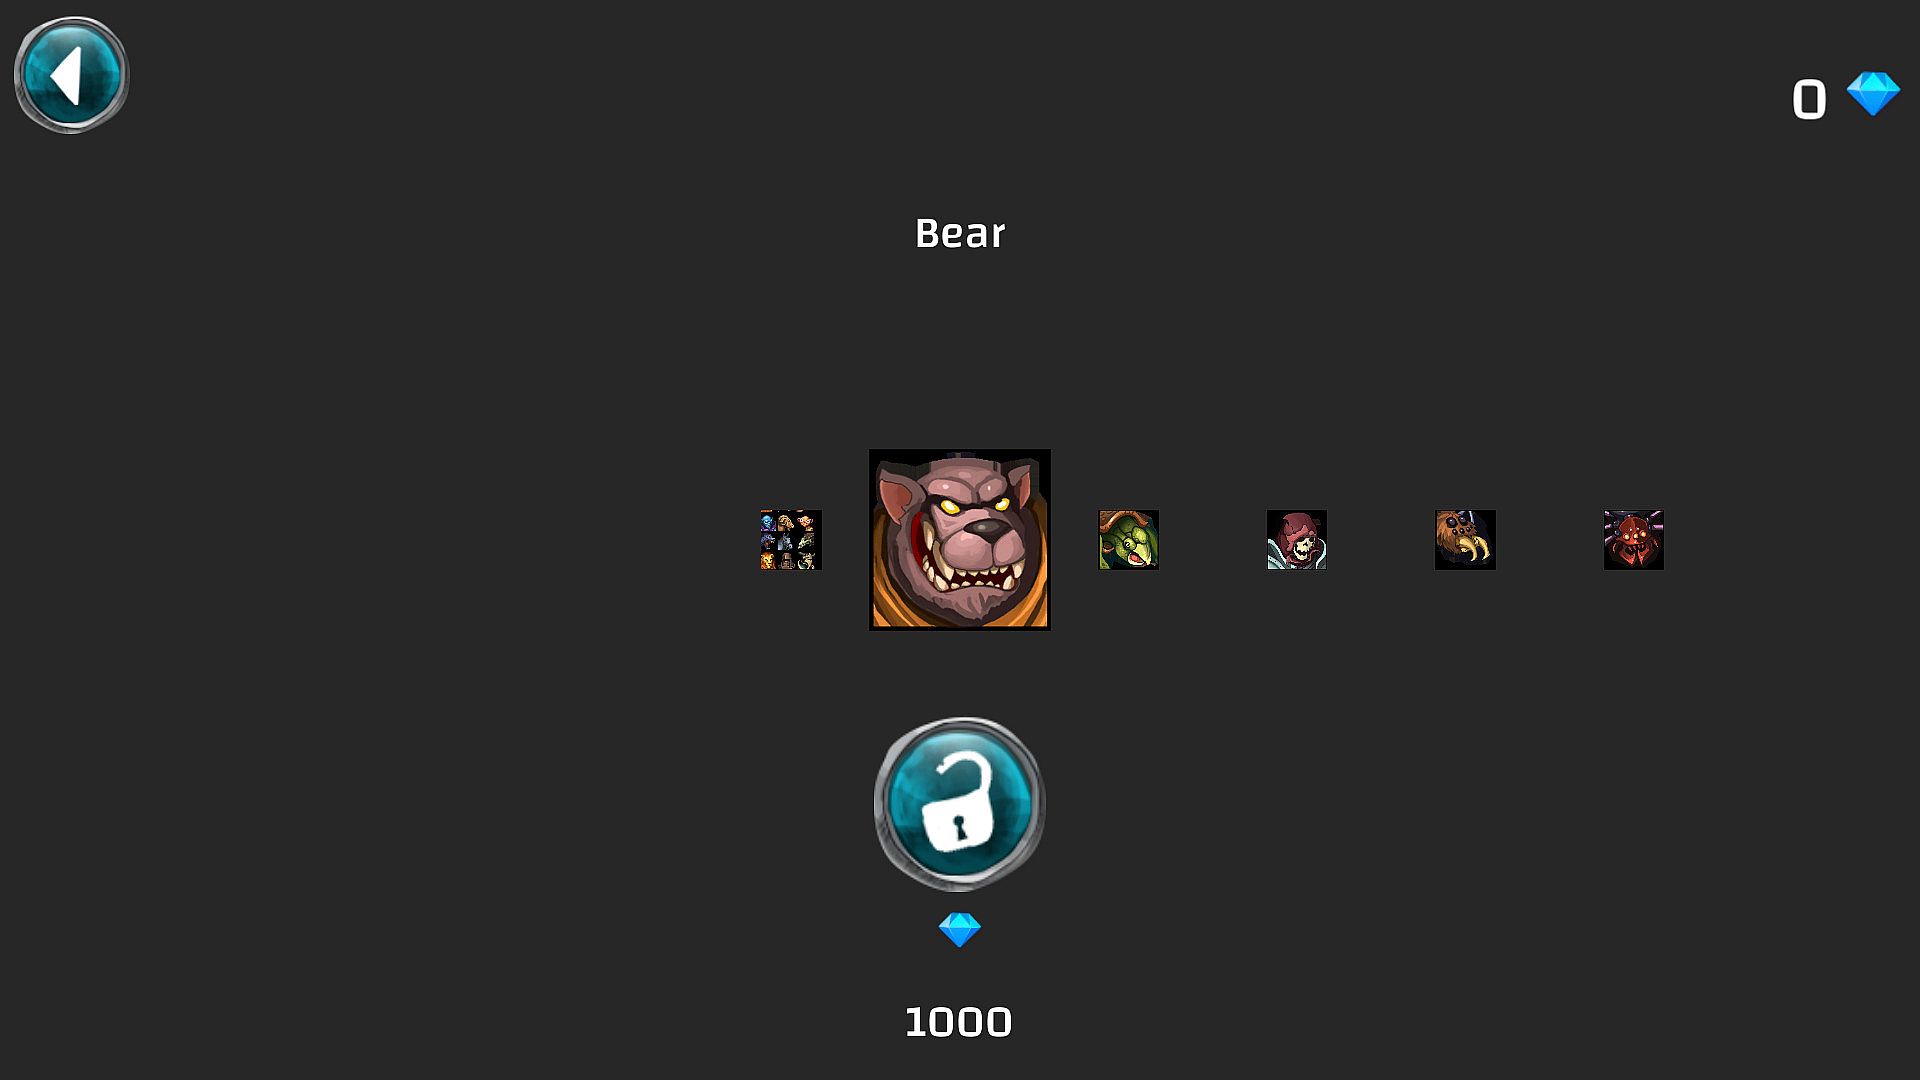This screenshot has width=1920, height=1080.
Task: Open the multi-character grid avatar set
Action: pos(791,540)
